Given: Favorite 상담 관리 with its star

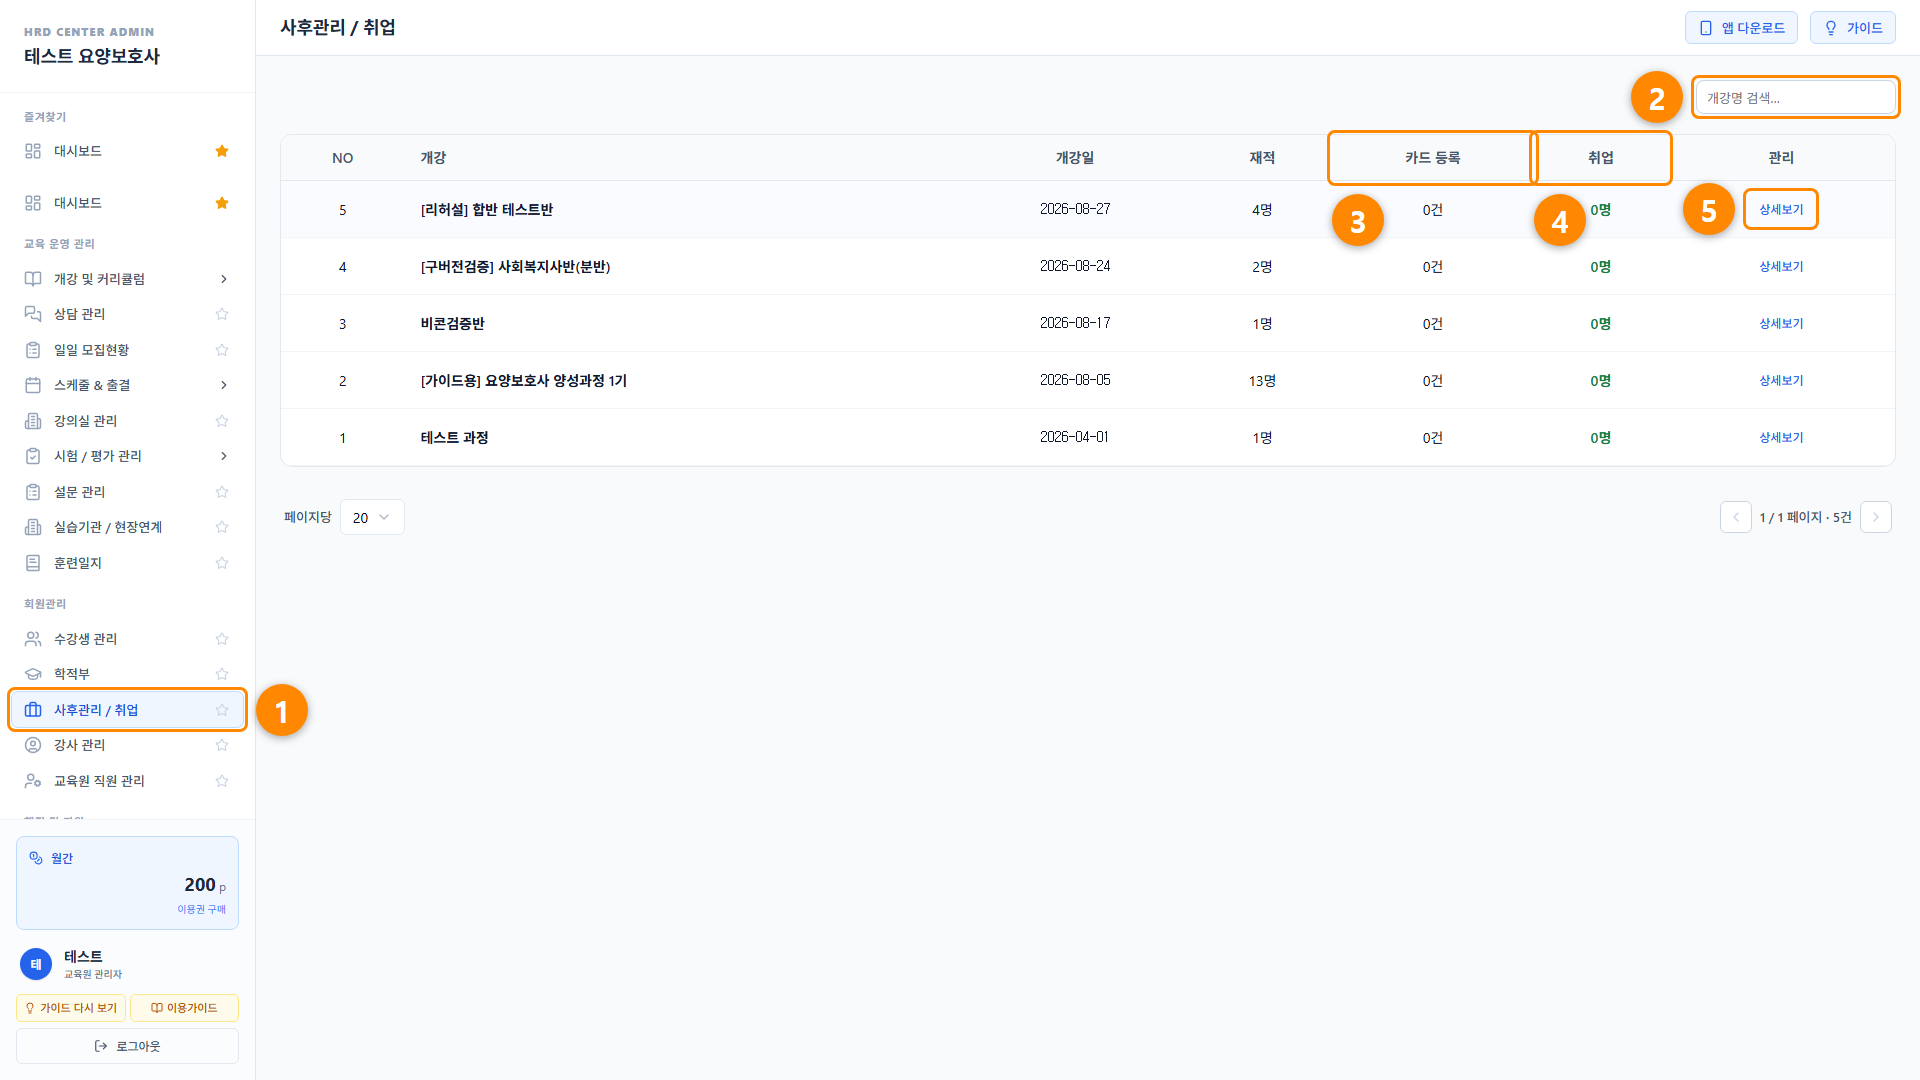Looking at the screenshot, I should 222,314.
